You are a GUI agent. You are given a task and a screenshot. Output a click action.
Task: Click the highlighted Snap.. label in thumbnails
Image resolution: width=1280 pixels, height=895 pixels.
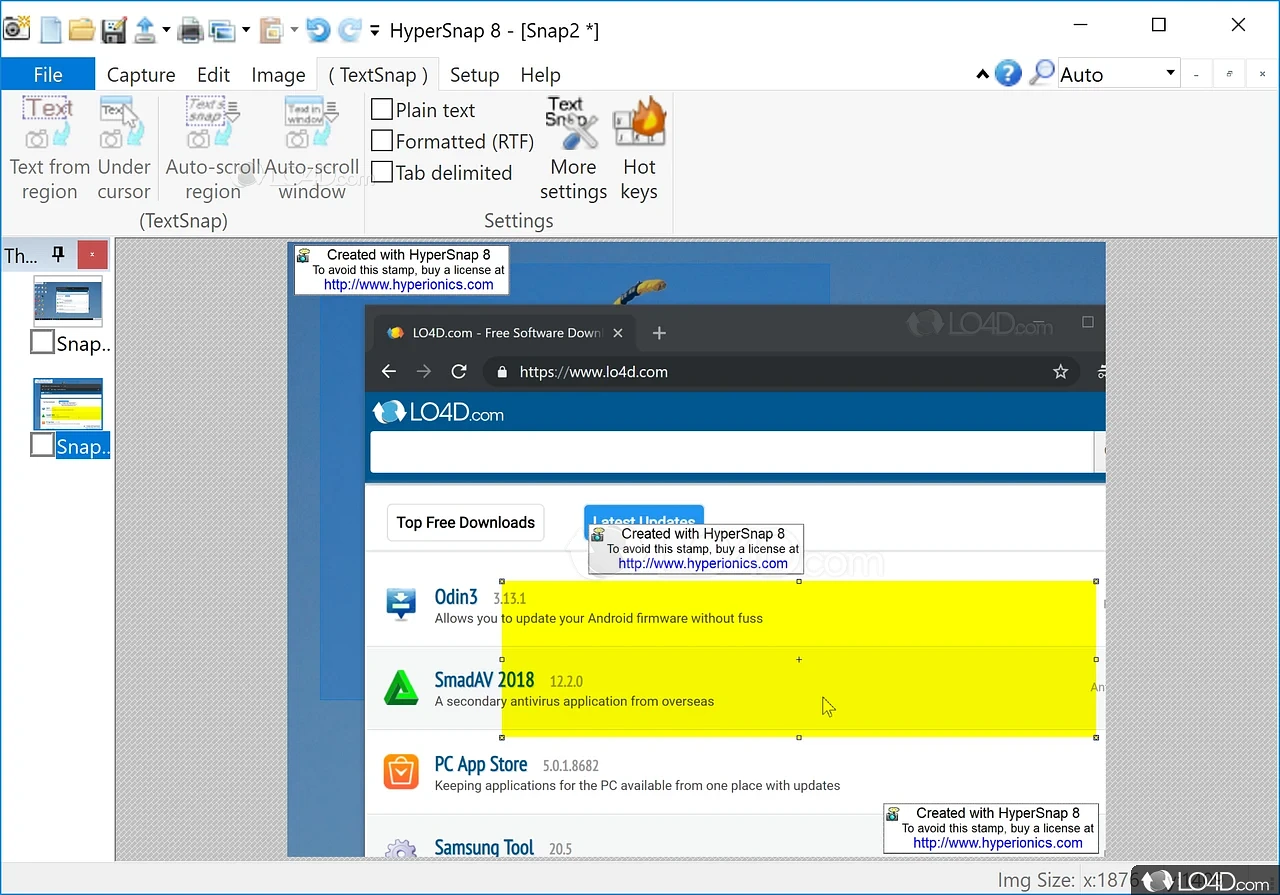point(83,446)
